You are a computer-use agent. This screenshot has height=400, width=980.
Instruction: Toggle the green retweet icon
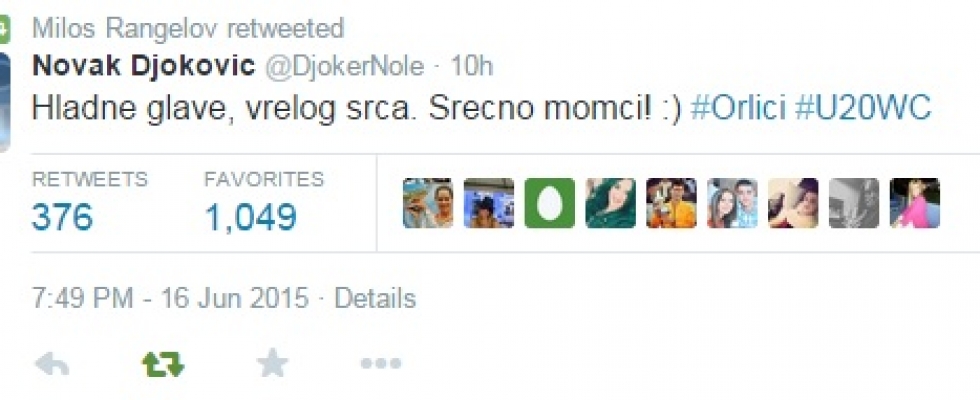click(162, 364)
